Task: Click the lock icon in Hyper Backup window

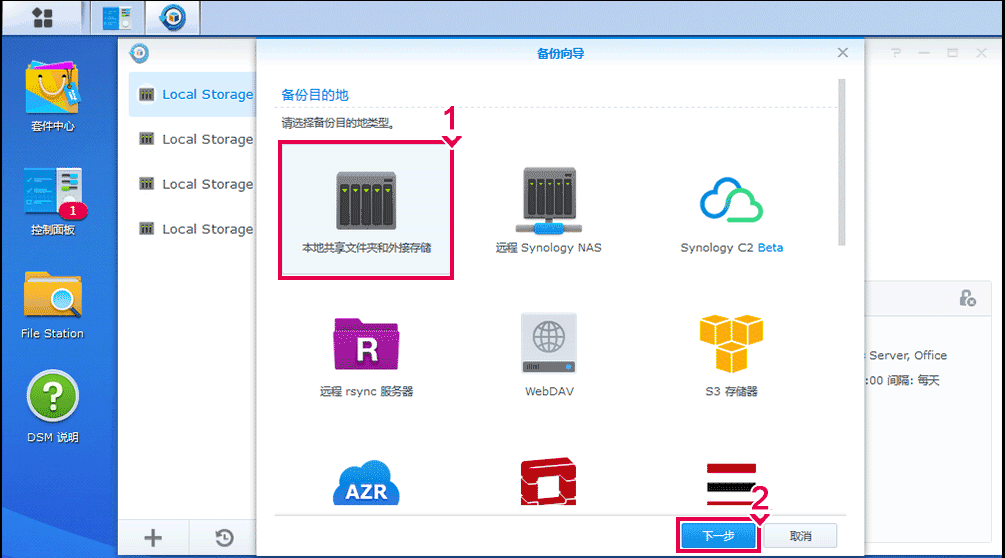Action: point(967,298)
